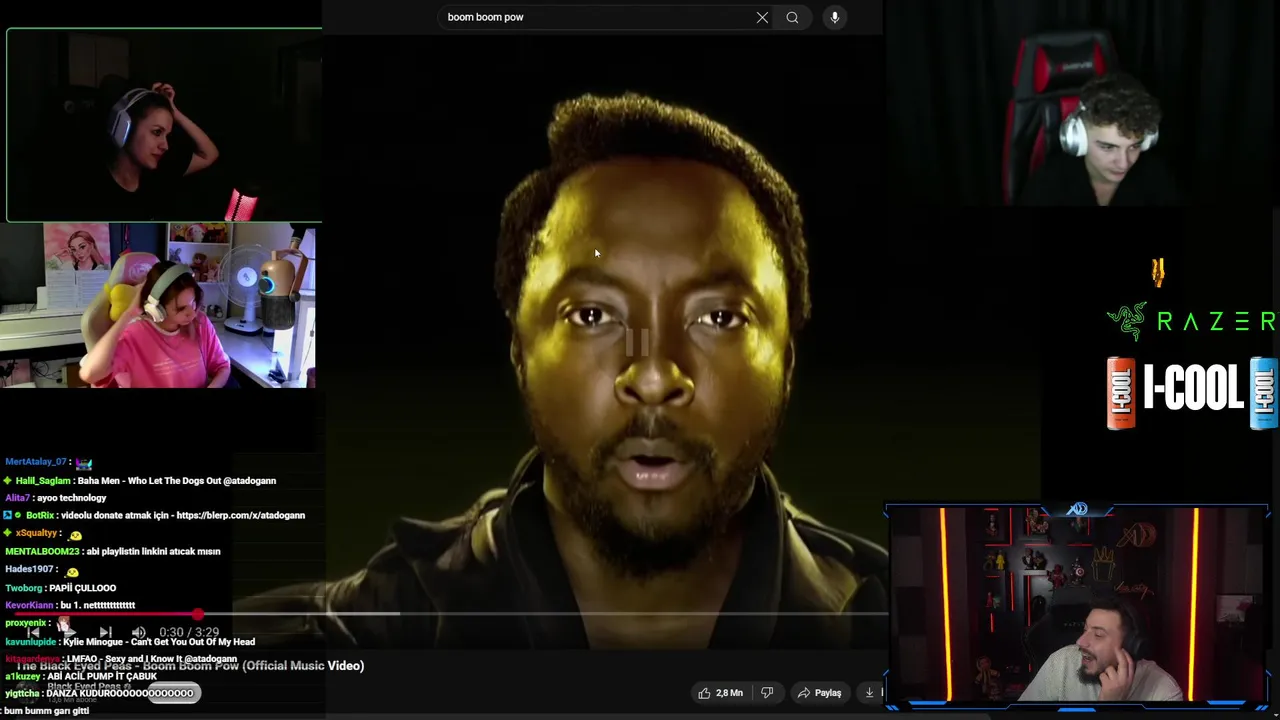The width and height of the screenshot is (1280, 720).
Task: Select KevorKiann chat message
Action: pos(70,605)
